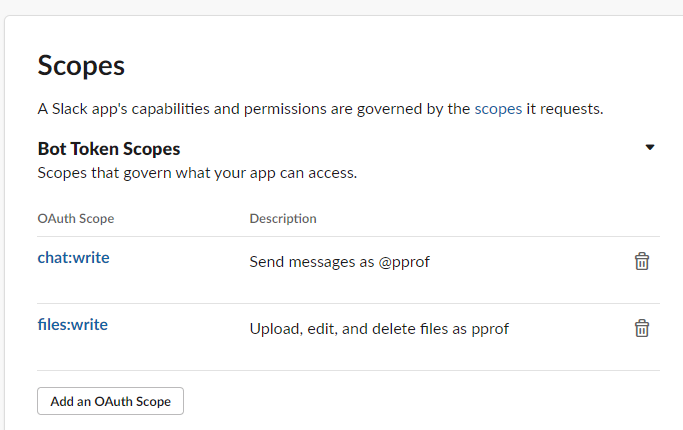Collapse the Bot Token Scopes section
The width and height of the screenshot is (683, 430).
tap(650, 147)
